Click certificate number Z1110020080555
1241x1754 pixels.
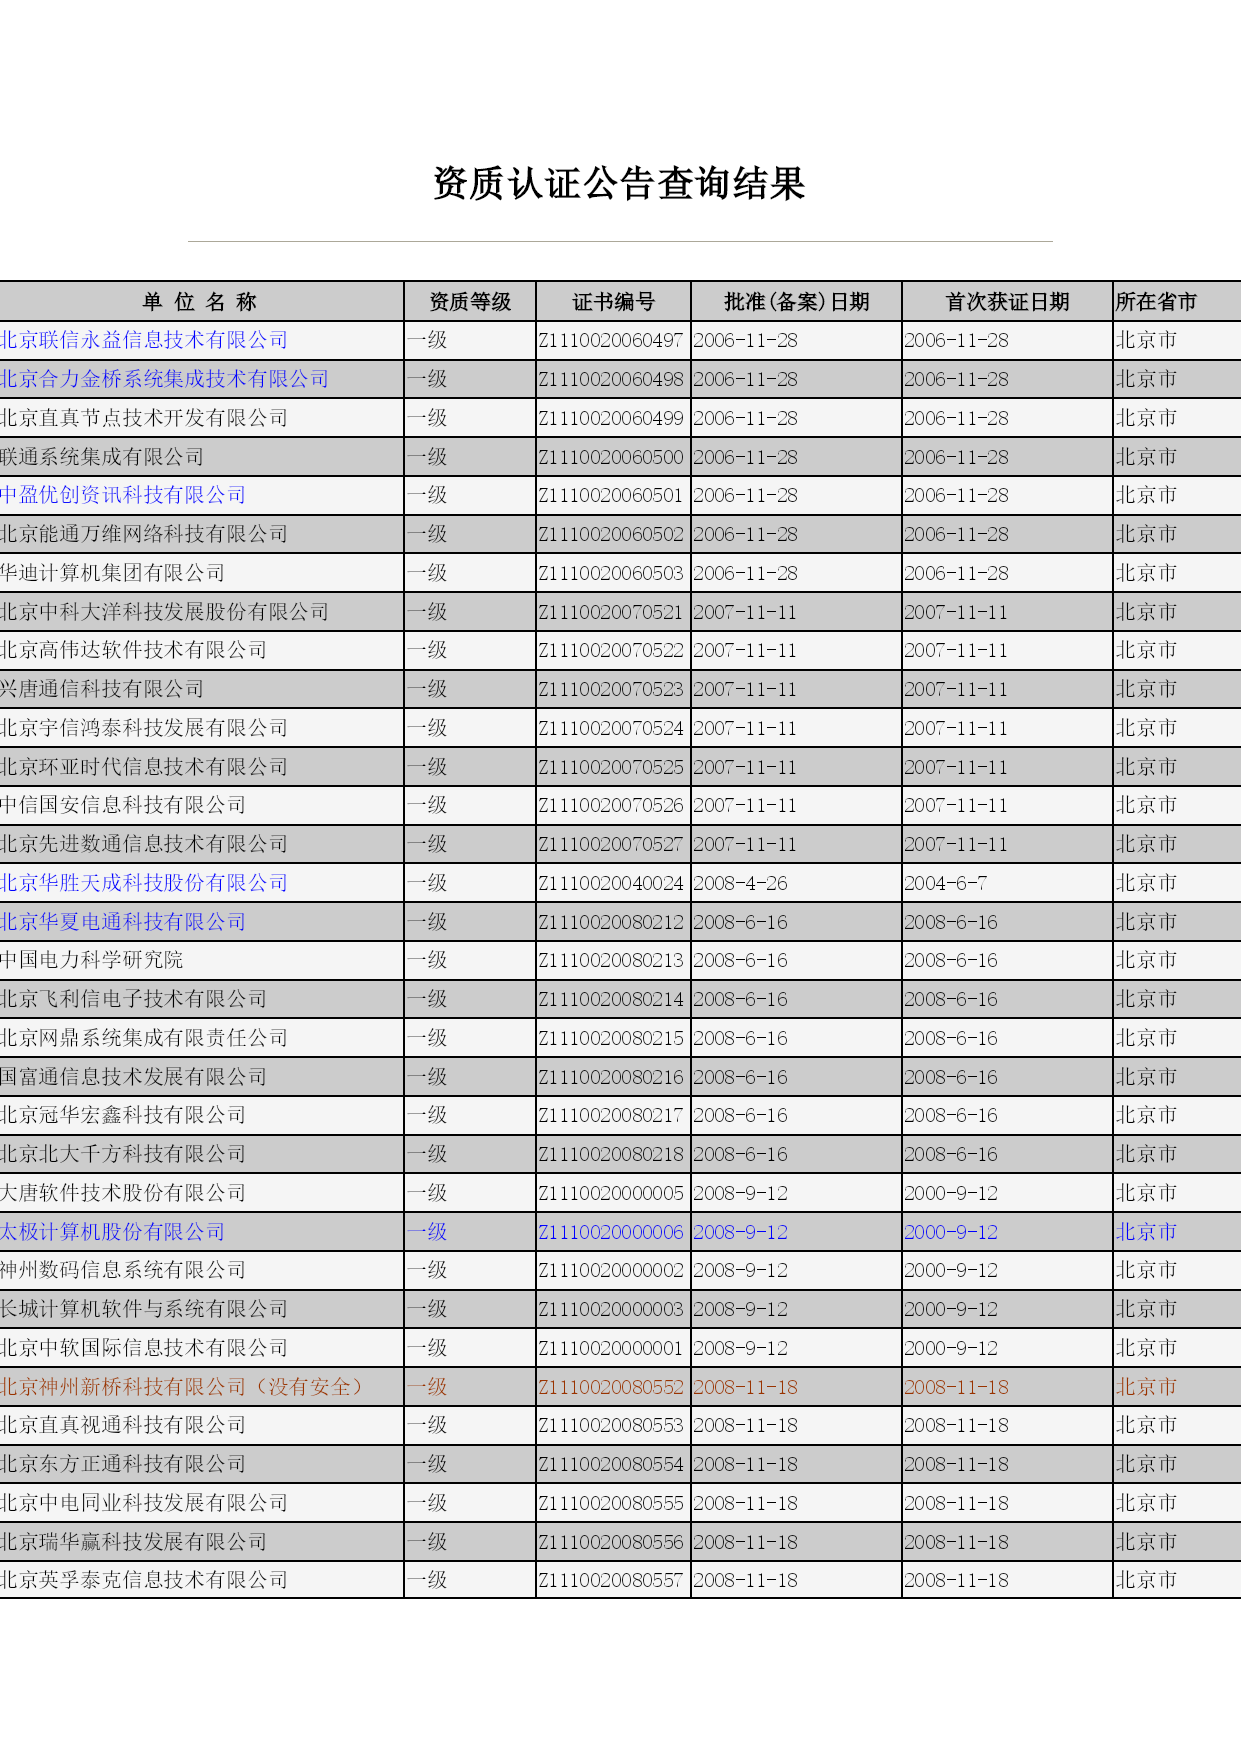(x=611, y=1503)
